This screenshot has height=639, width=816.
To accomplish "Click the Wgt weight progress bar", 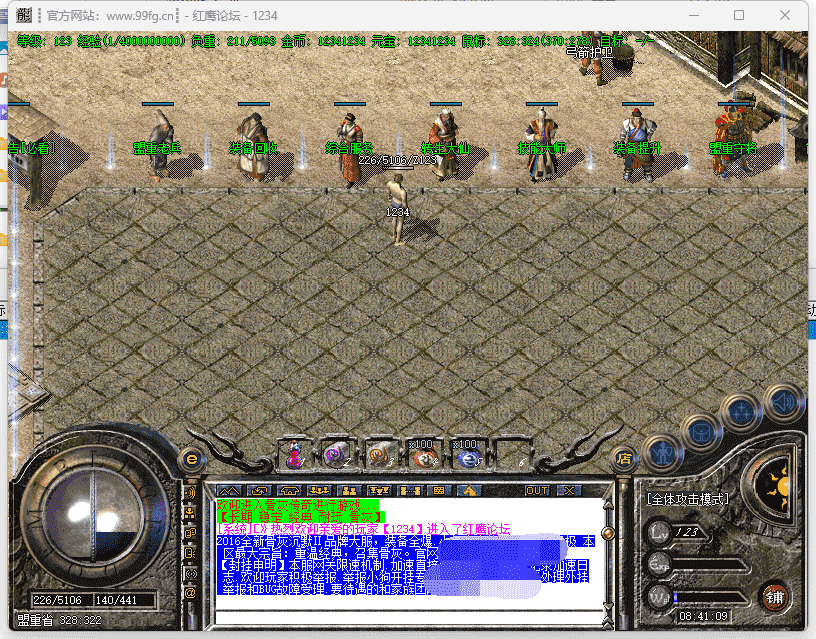I will (709, 598).
